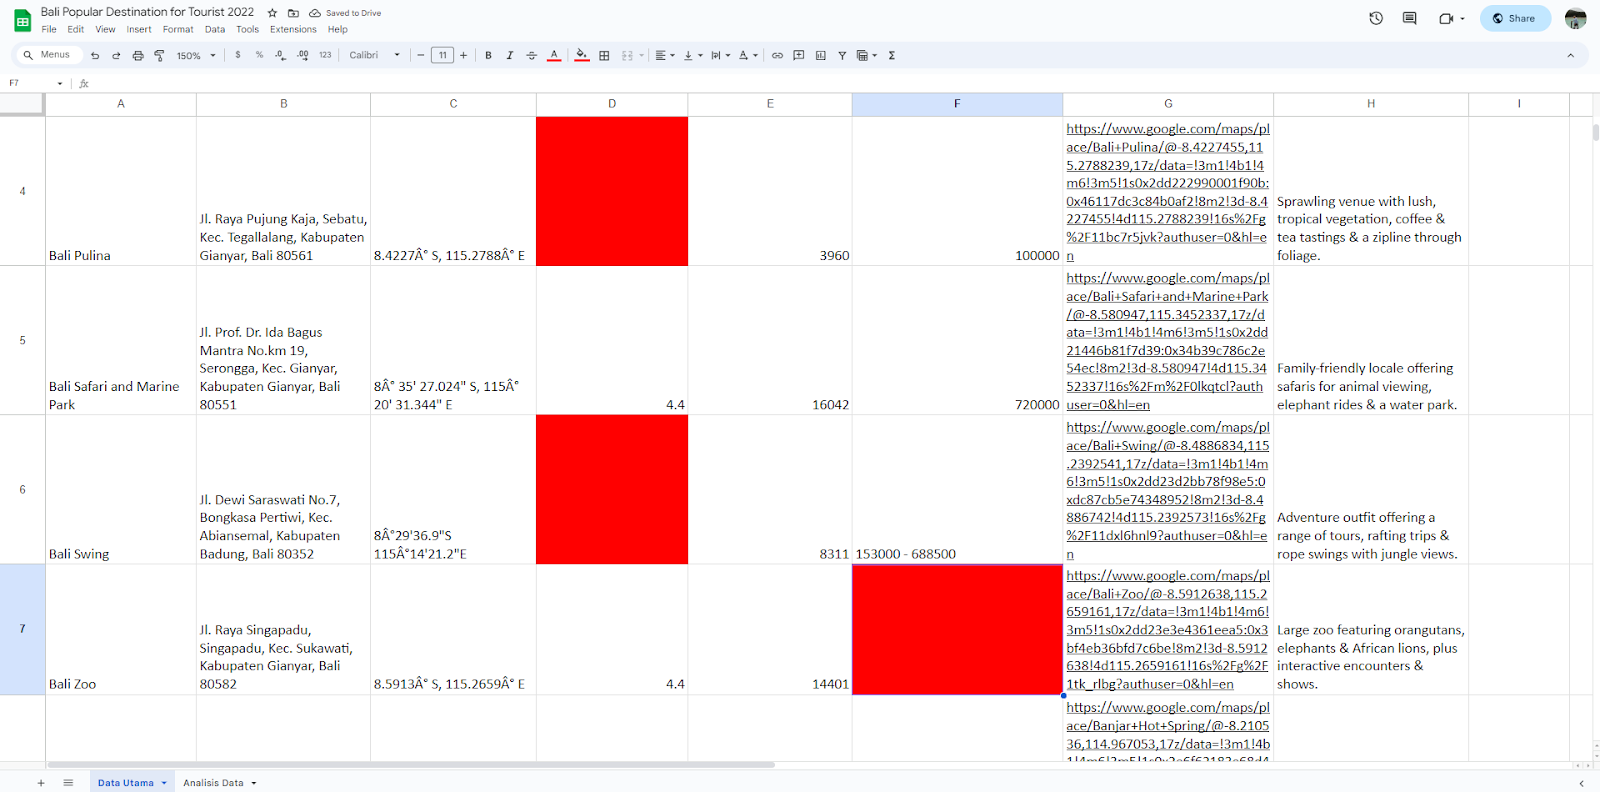Open the Bali Zoo Google Maps link
The width and height of the screenshot is (1600, 792).
(x=1167, y=630)
